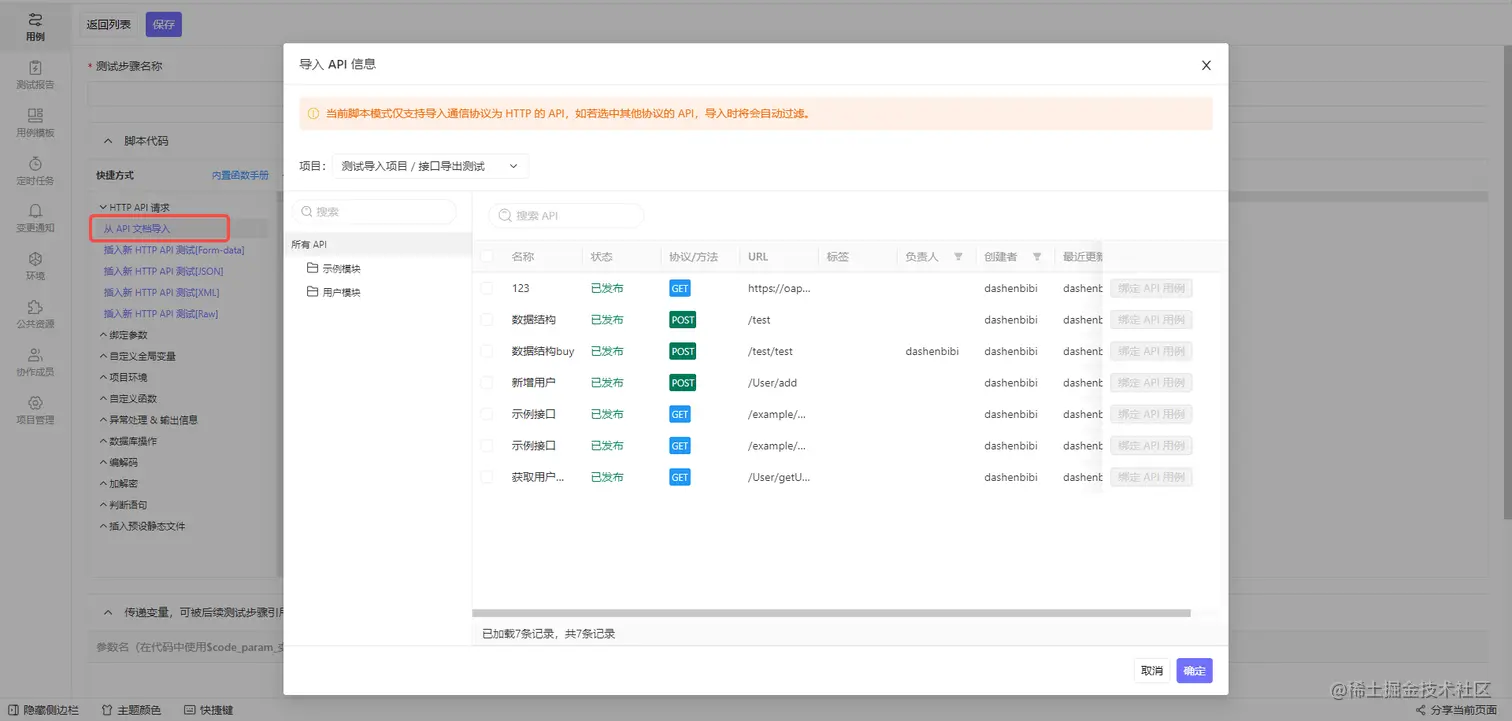Select the 用户模块 folder in the API tree
This screenshot has height=721, width=1512.
pos(334,292)
